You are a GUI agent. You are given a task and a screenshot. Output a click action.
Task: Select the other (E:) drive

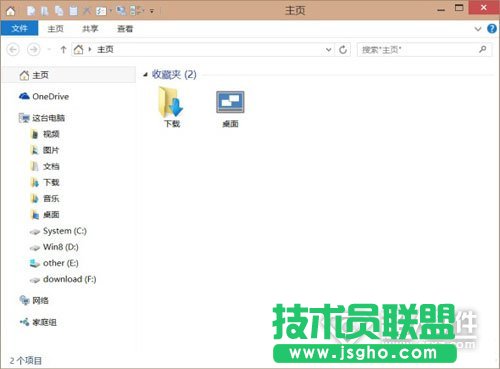click(61, 263)
